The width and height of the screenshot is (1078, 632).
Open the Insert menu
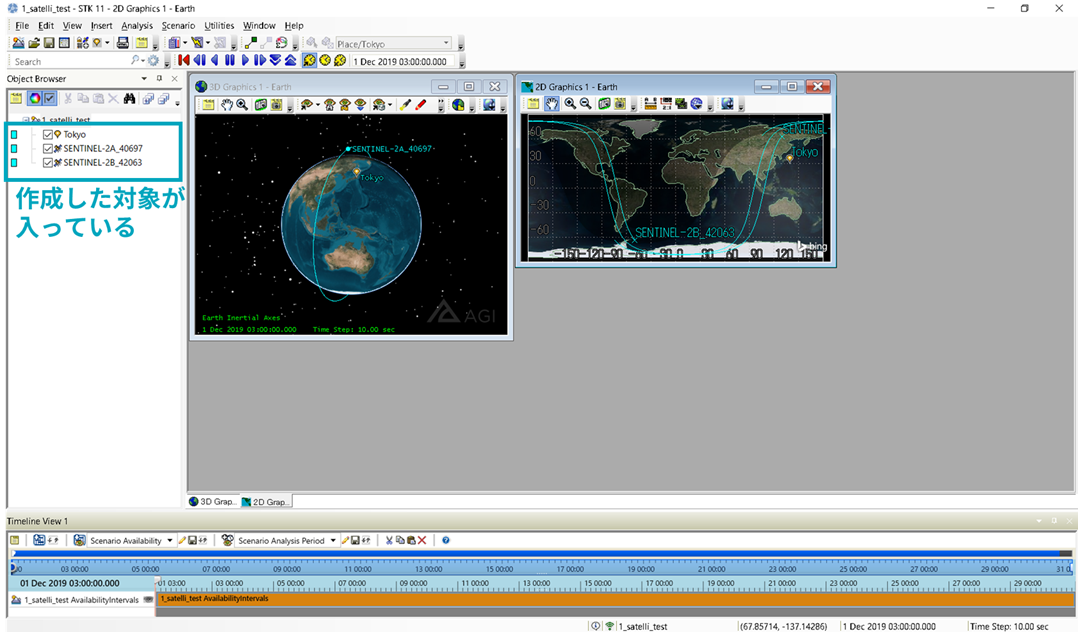(101, 25)
